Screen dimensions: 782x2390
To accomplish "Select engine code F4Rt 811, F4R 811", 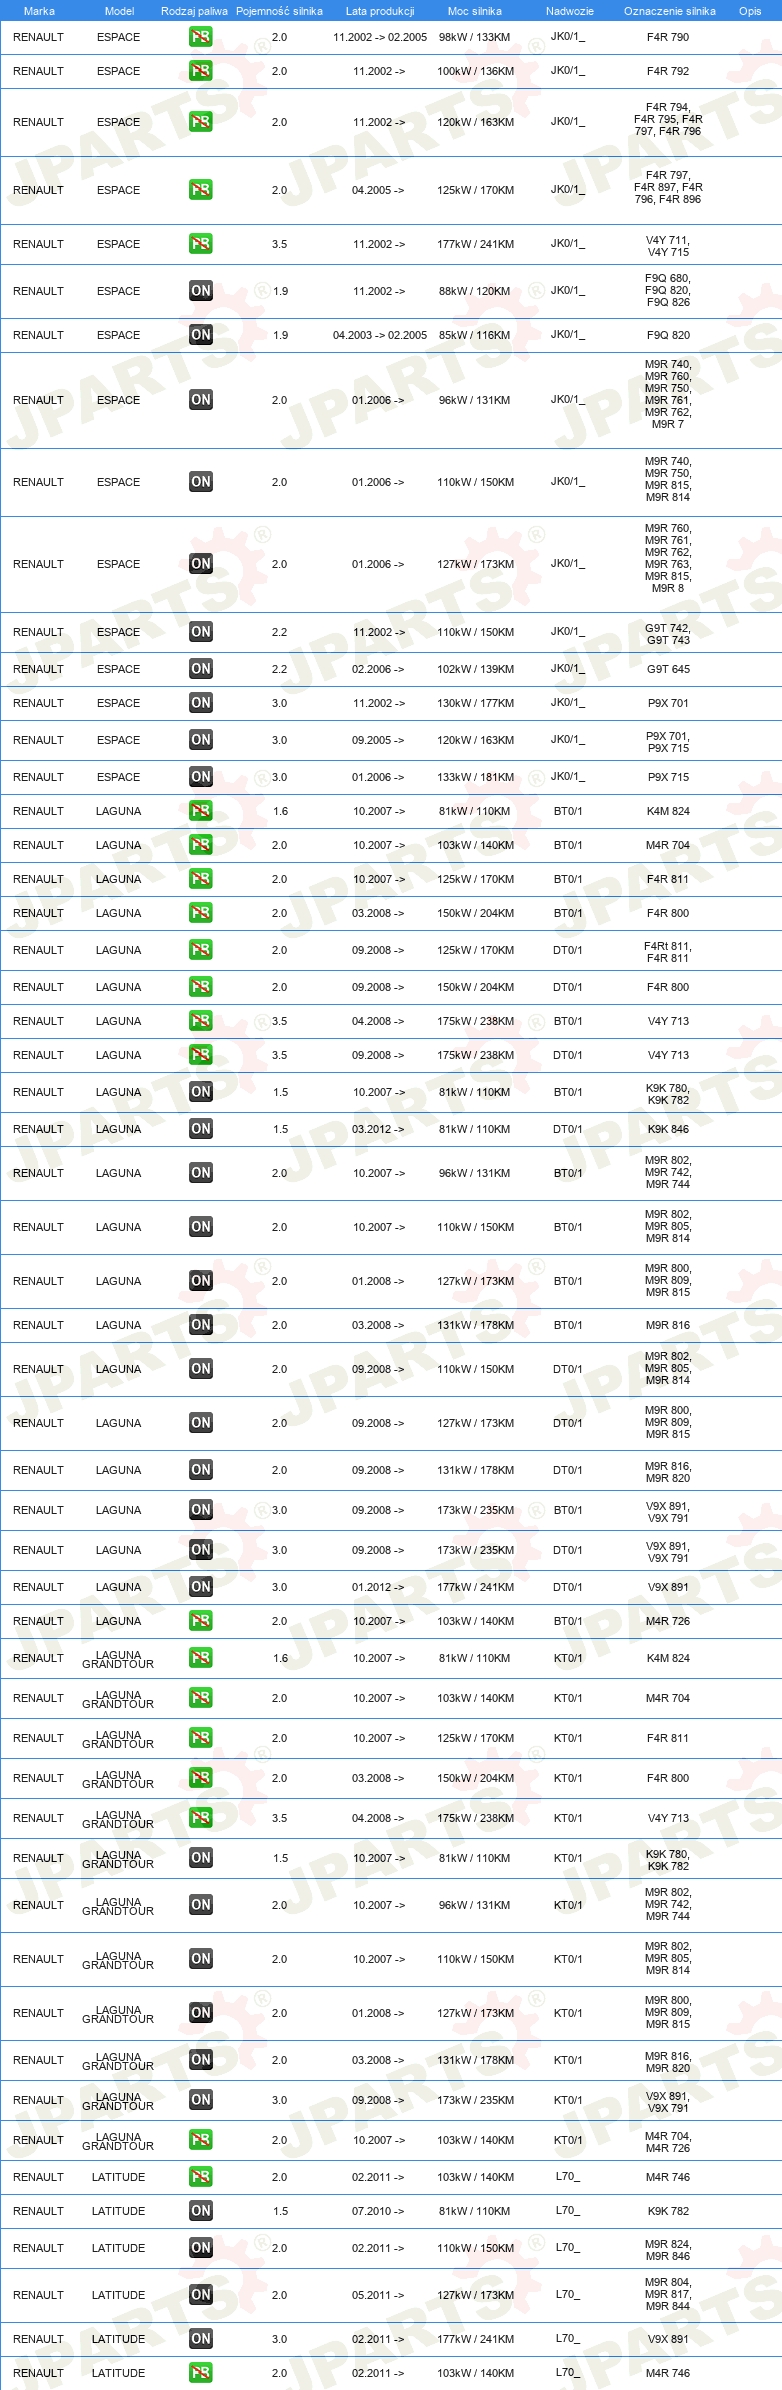I will click(668, 952).
